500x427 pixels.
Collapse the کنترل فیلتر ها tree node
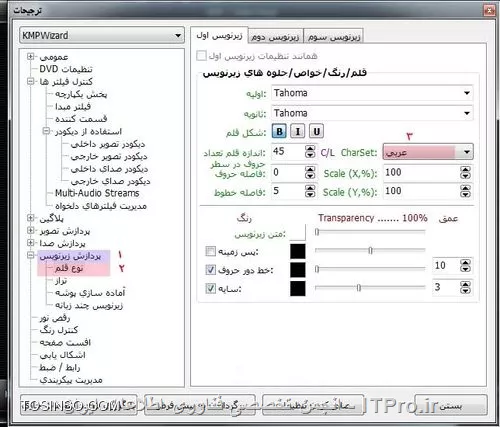tap(30, 81)
